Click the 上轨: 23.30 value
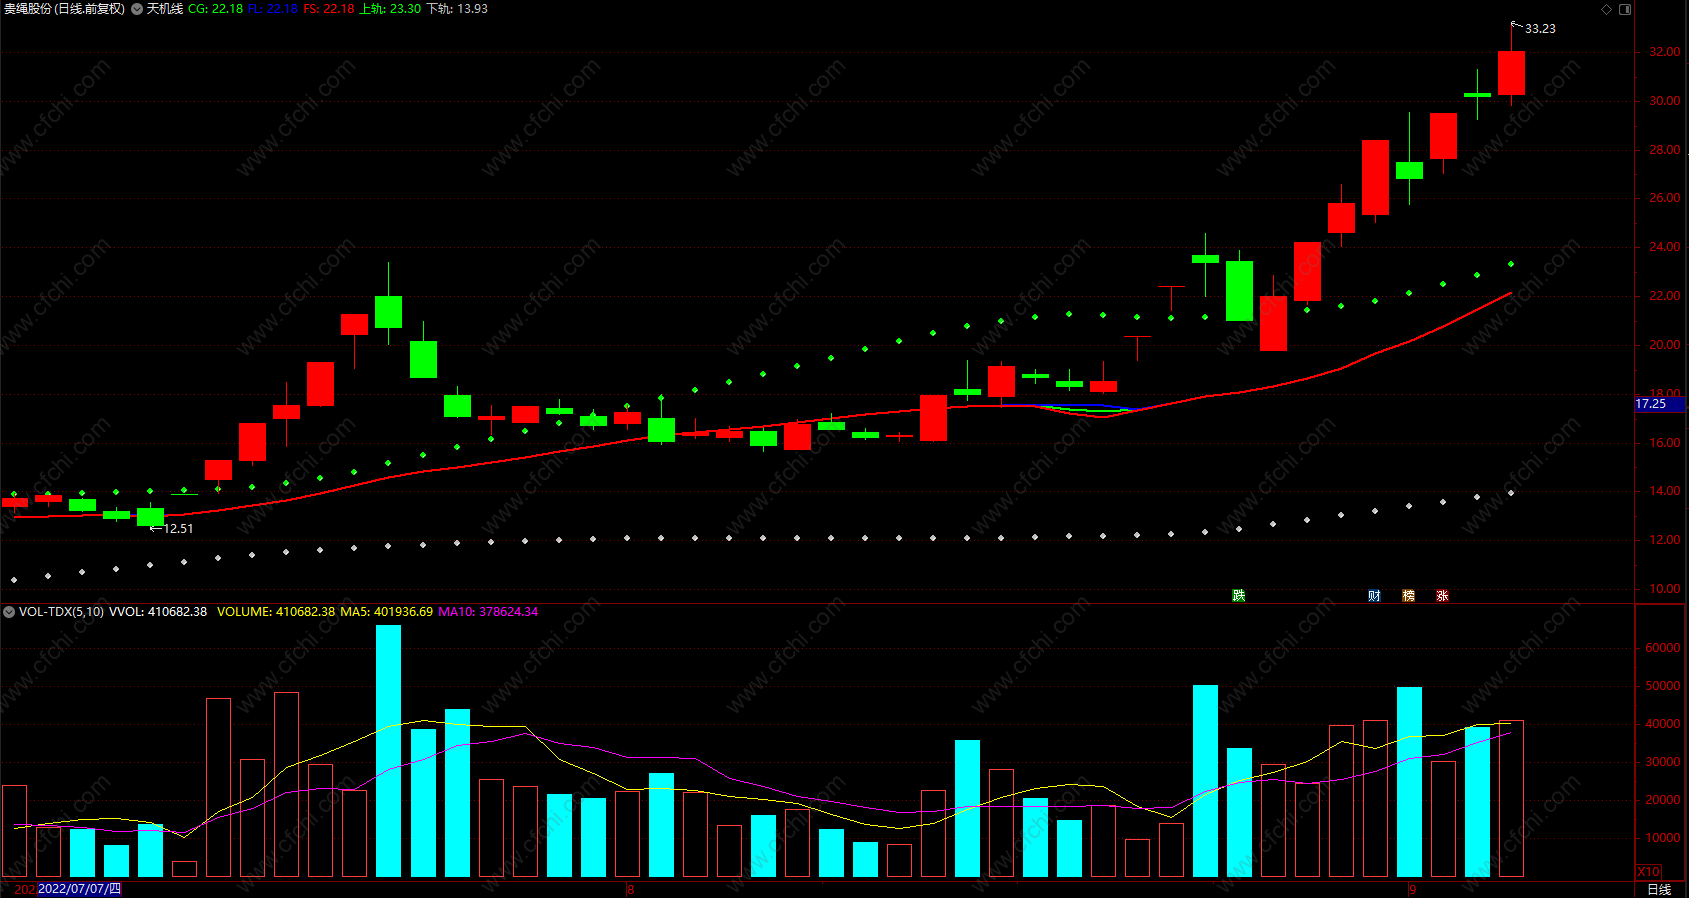Image resolution: width=1689 pixels, height=898 pixels. click(390, 9)
